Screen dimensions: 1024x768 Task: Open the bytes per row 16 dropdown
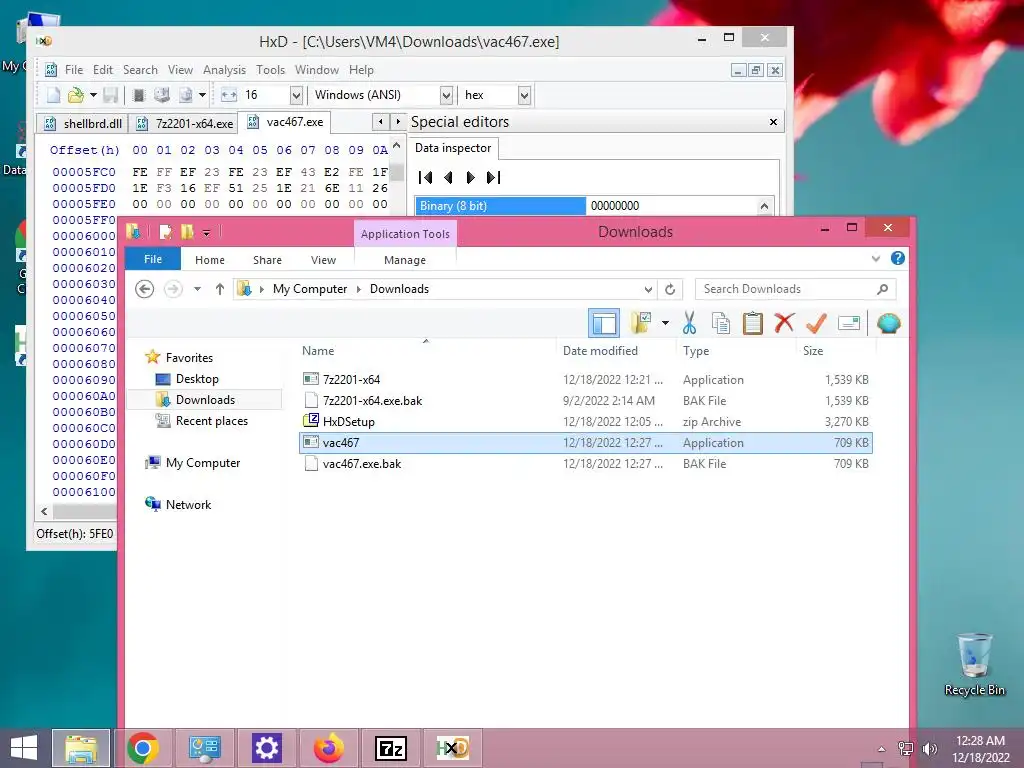pyautogui.click(x=296, y=95)
